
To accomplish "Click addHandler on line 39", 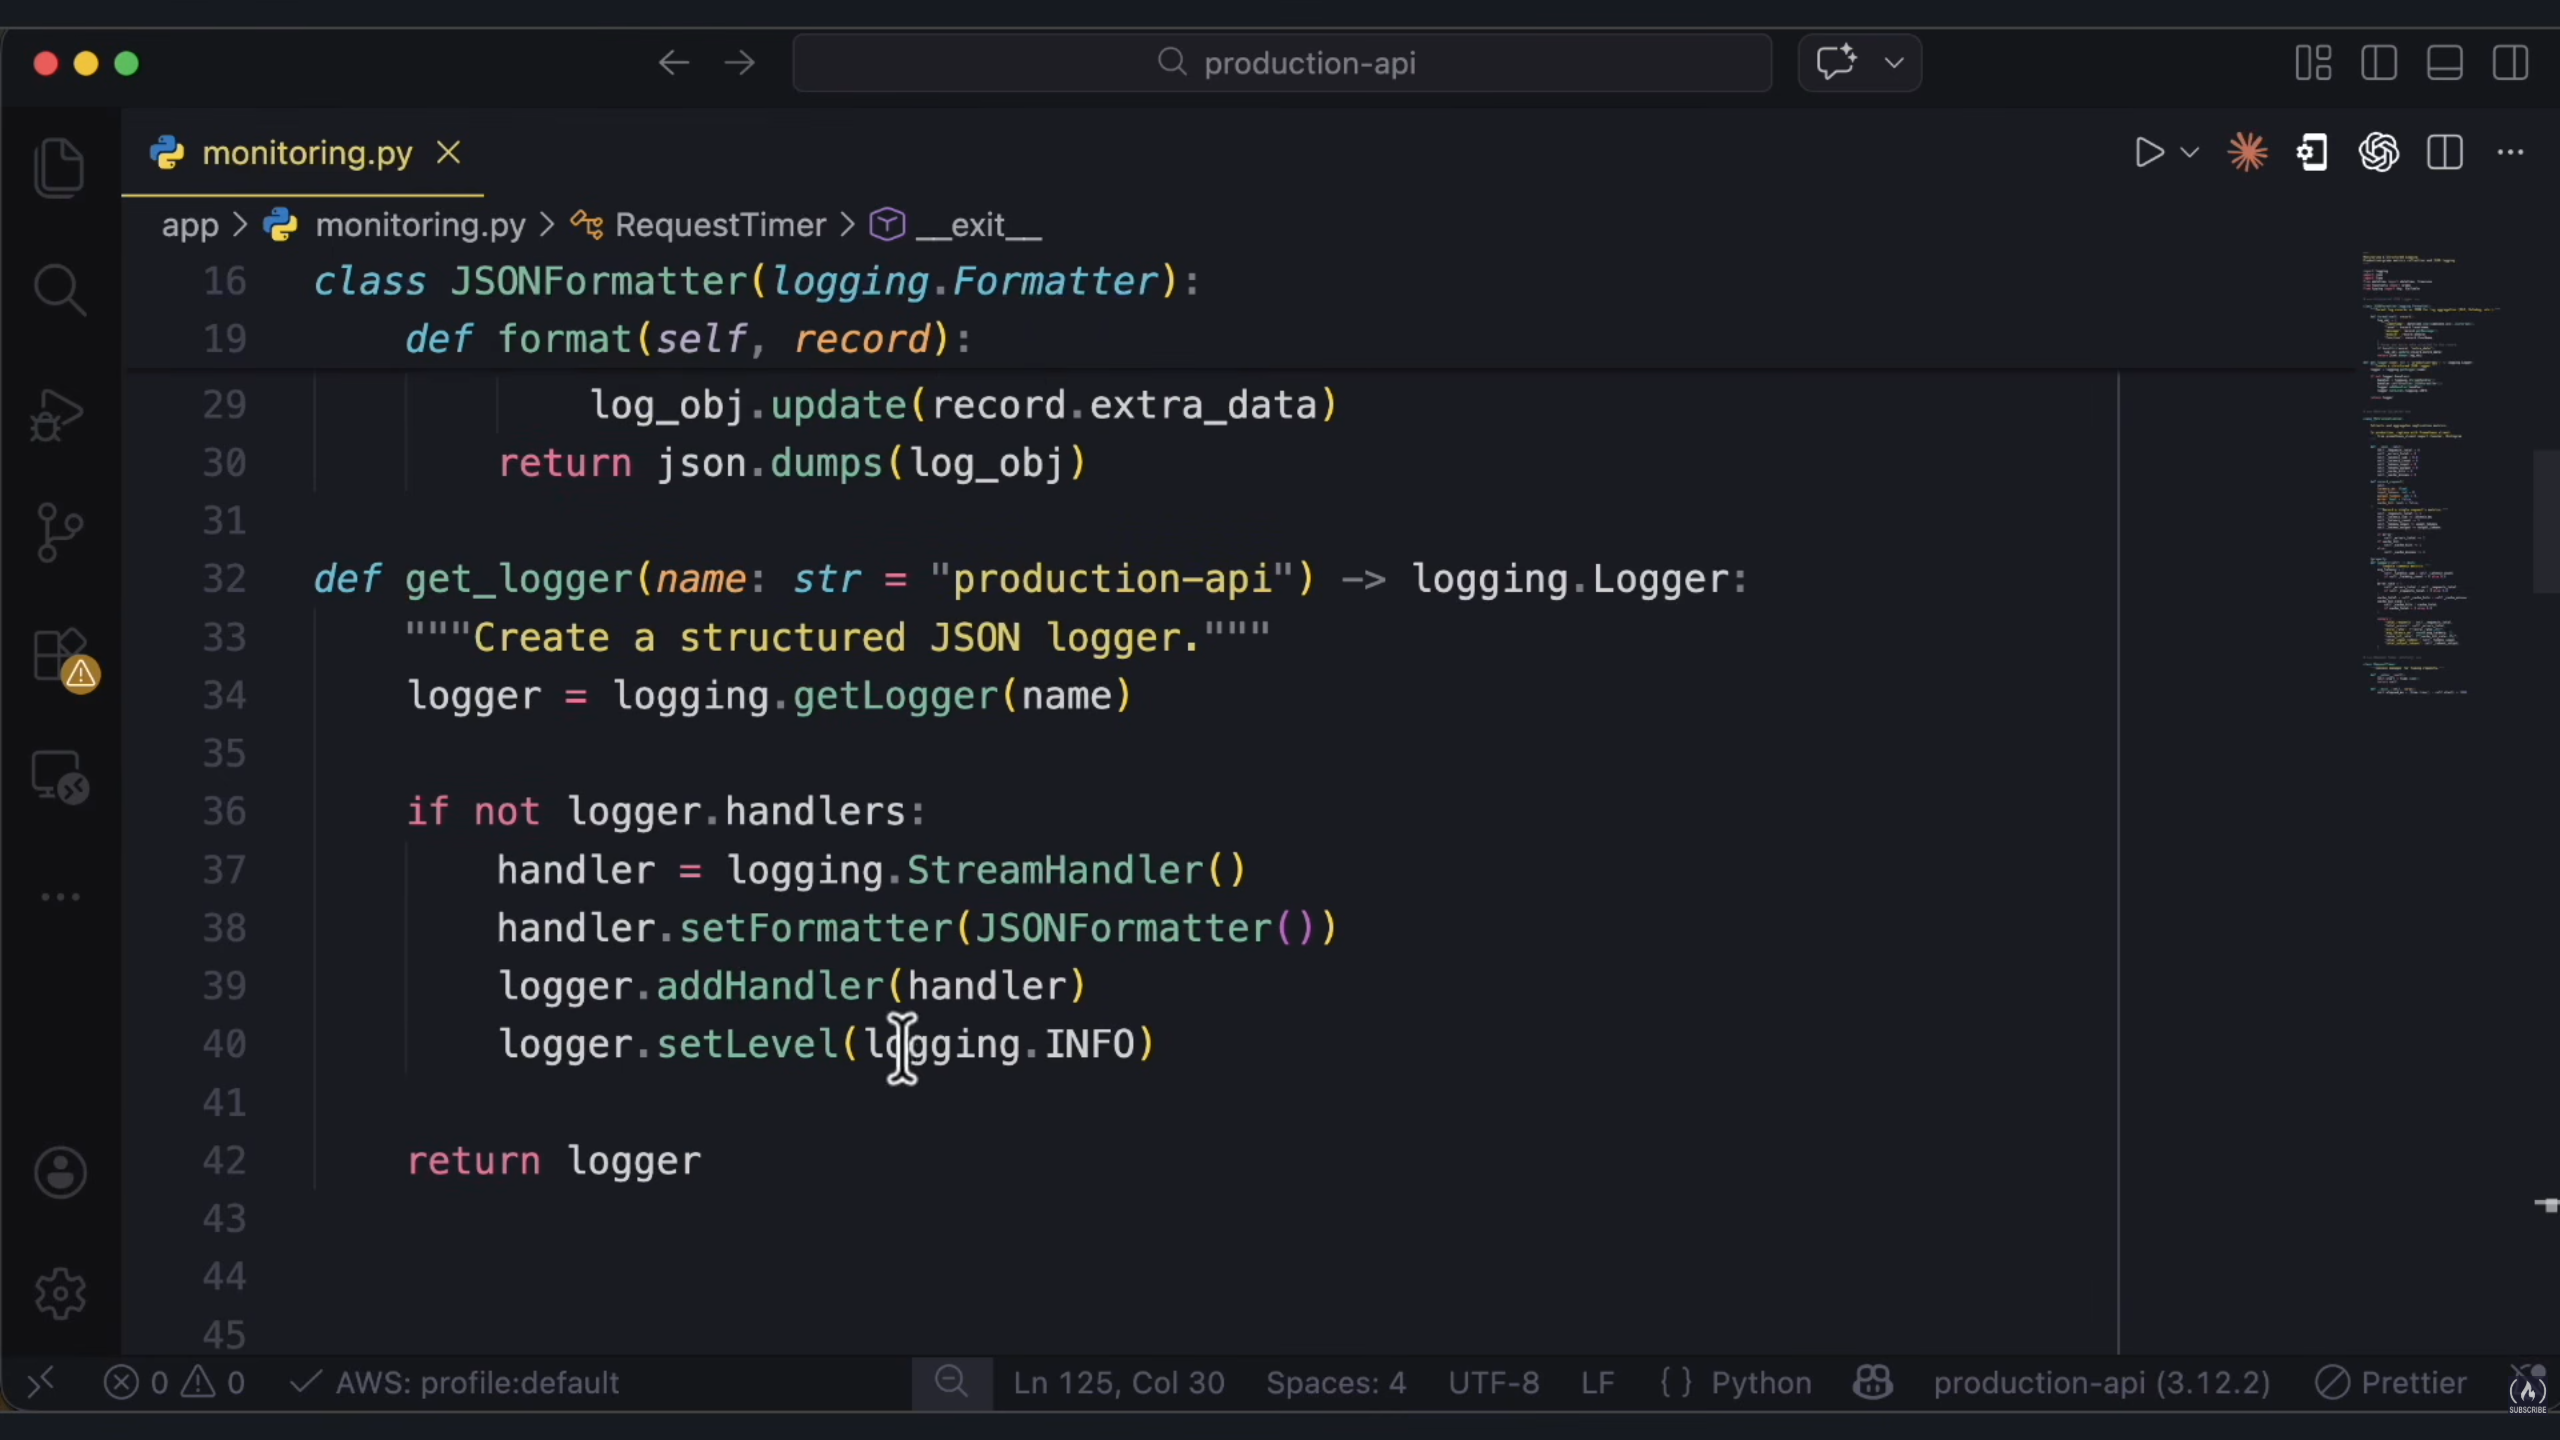I will point(770,986).
